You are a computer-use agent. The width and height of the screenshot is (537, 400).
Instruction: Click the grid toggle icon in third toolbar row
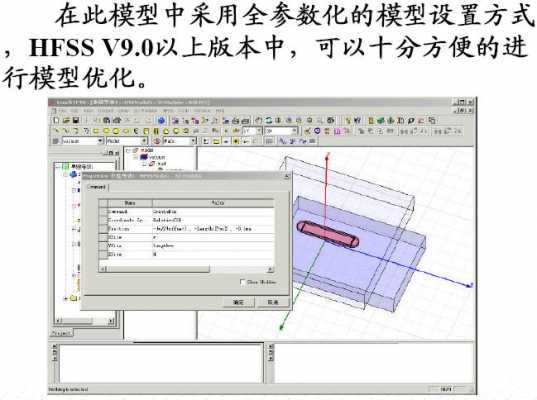tap(269, 141)
